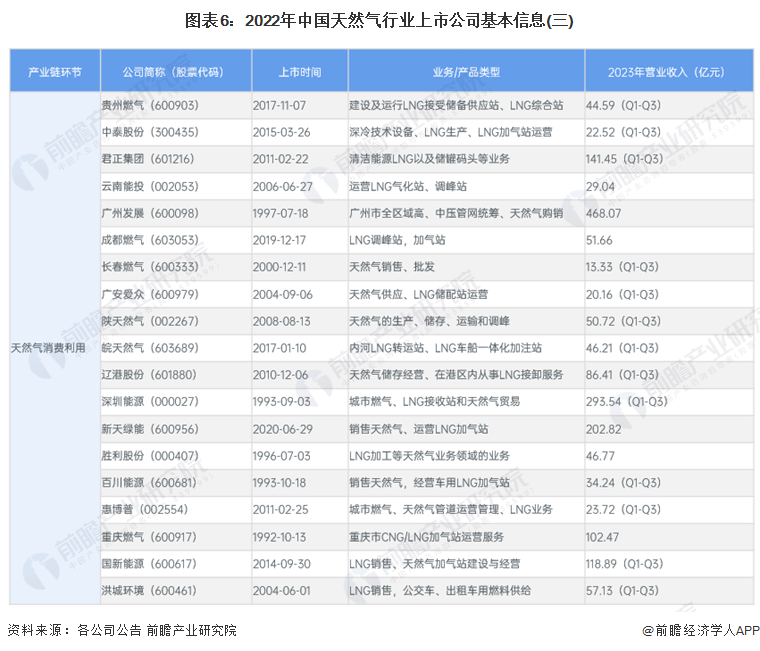
Task: Click company 洪城环境 (600461)
Action: (149, 590)
